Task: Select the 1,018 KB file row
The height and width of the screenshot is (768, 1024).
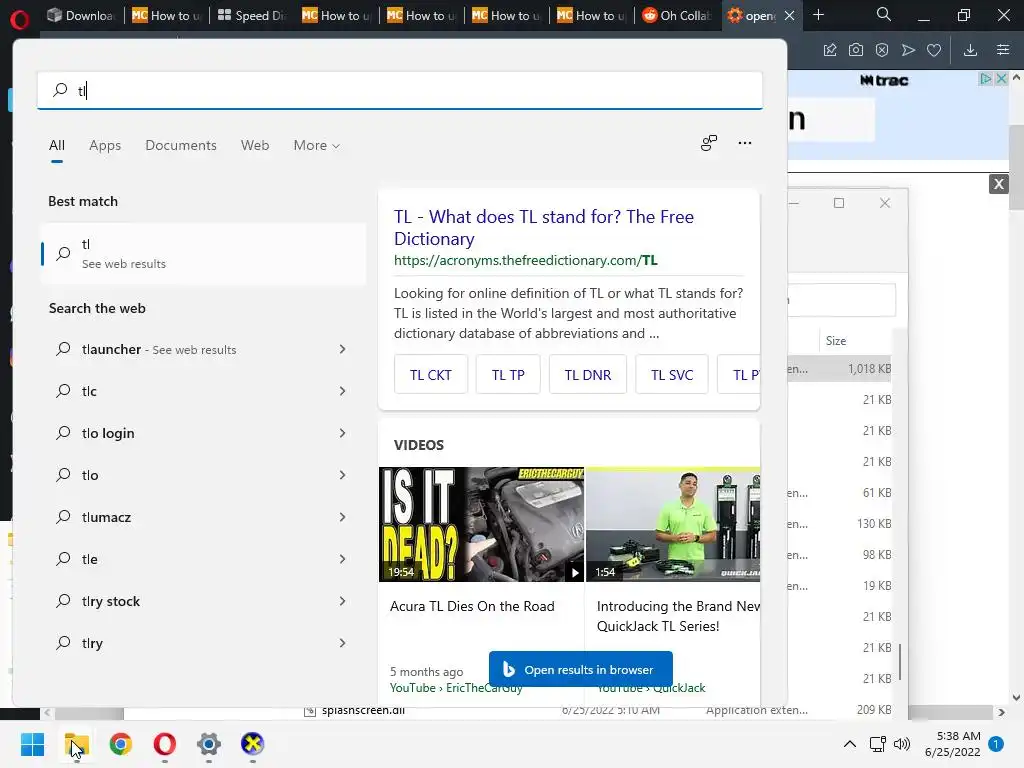Action: (840, 369)
